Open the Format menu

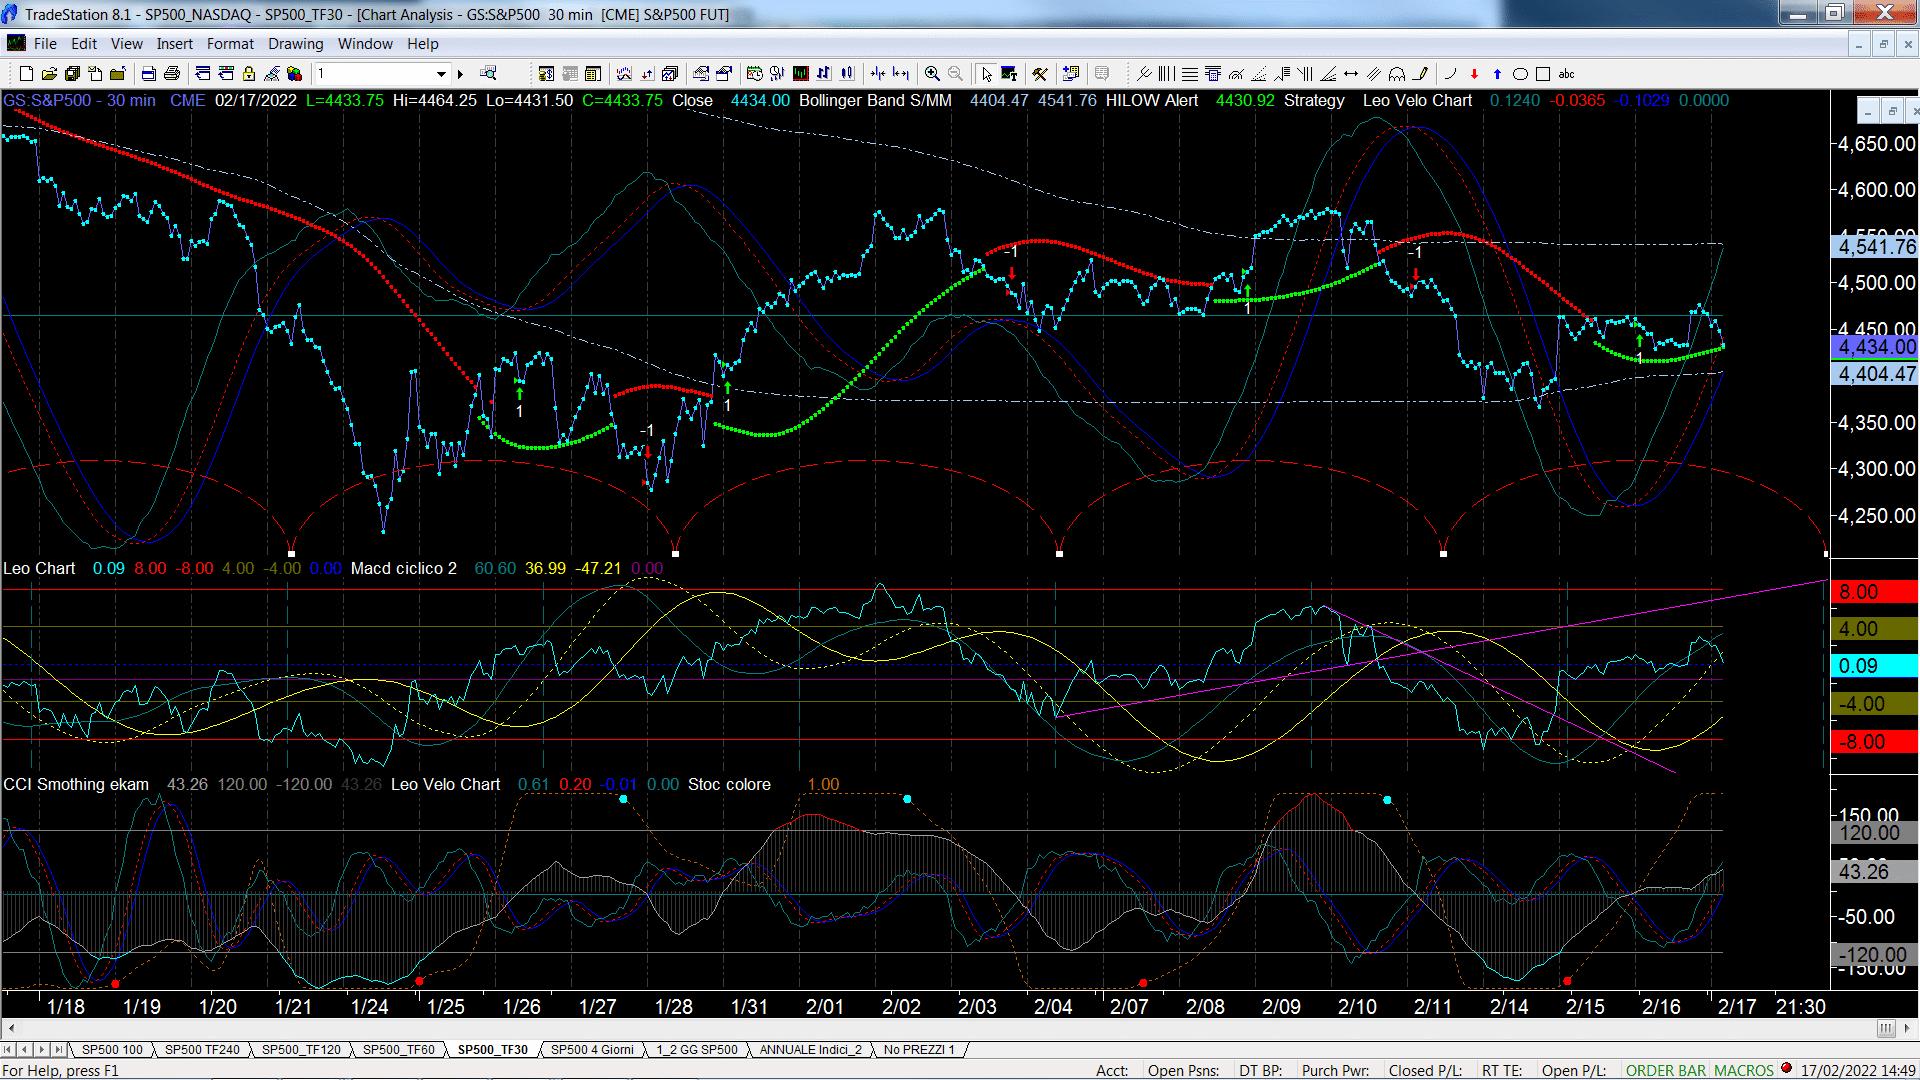point(230,43)
